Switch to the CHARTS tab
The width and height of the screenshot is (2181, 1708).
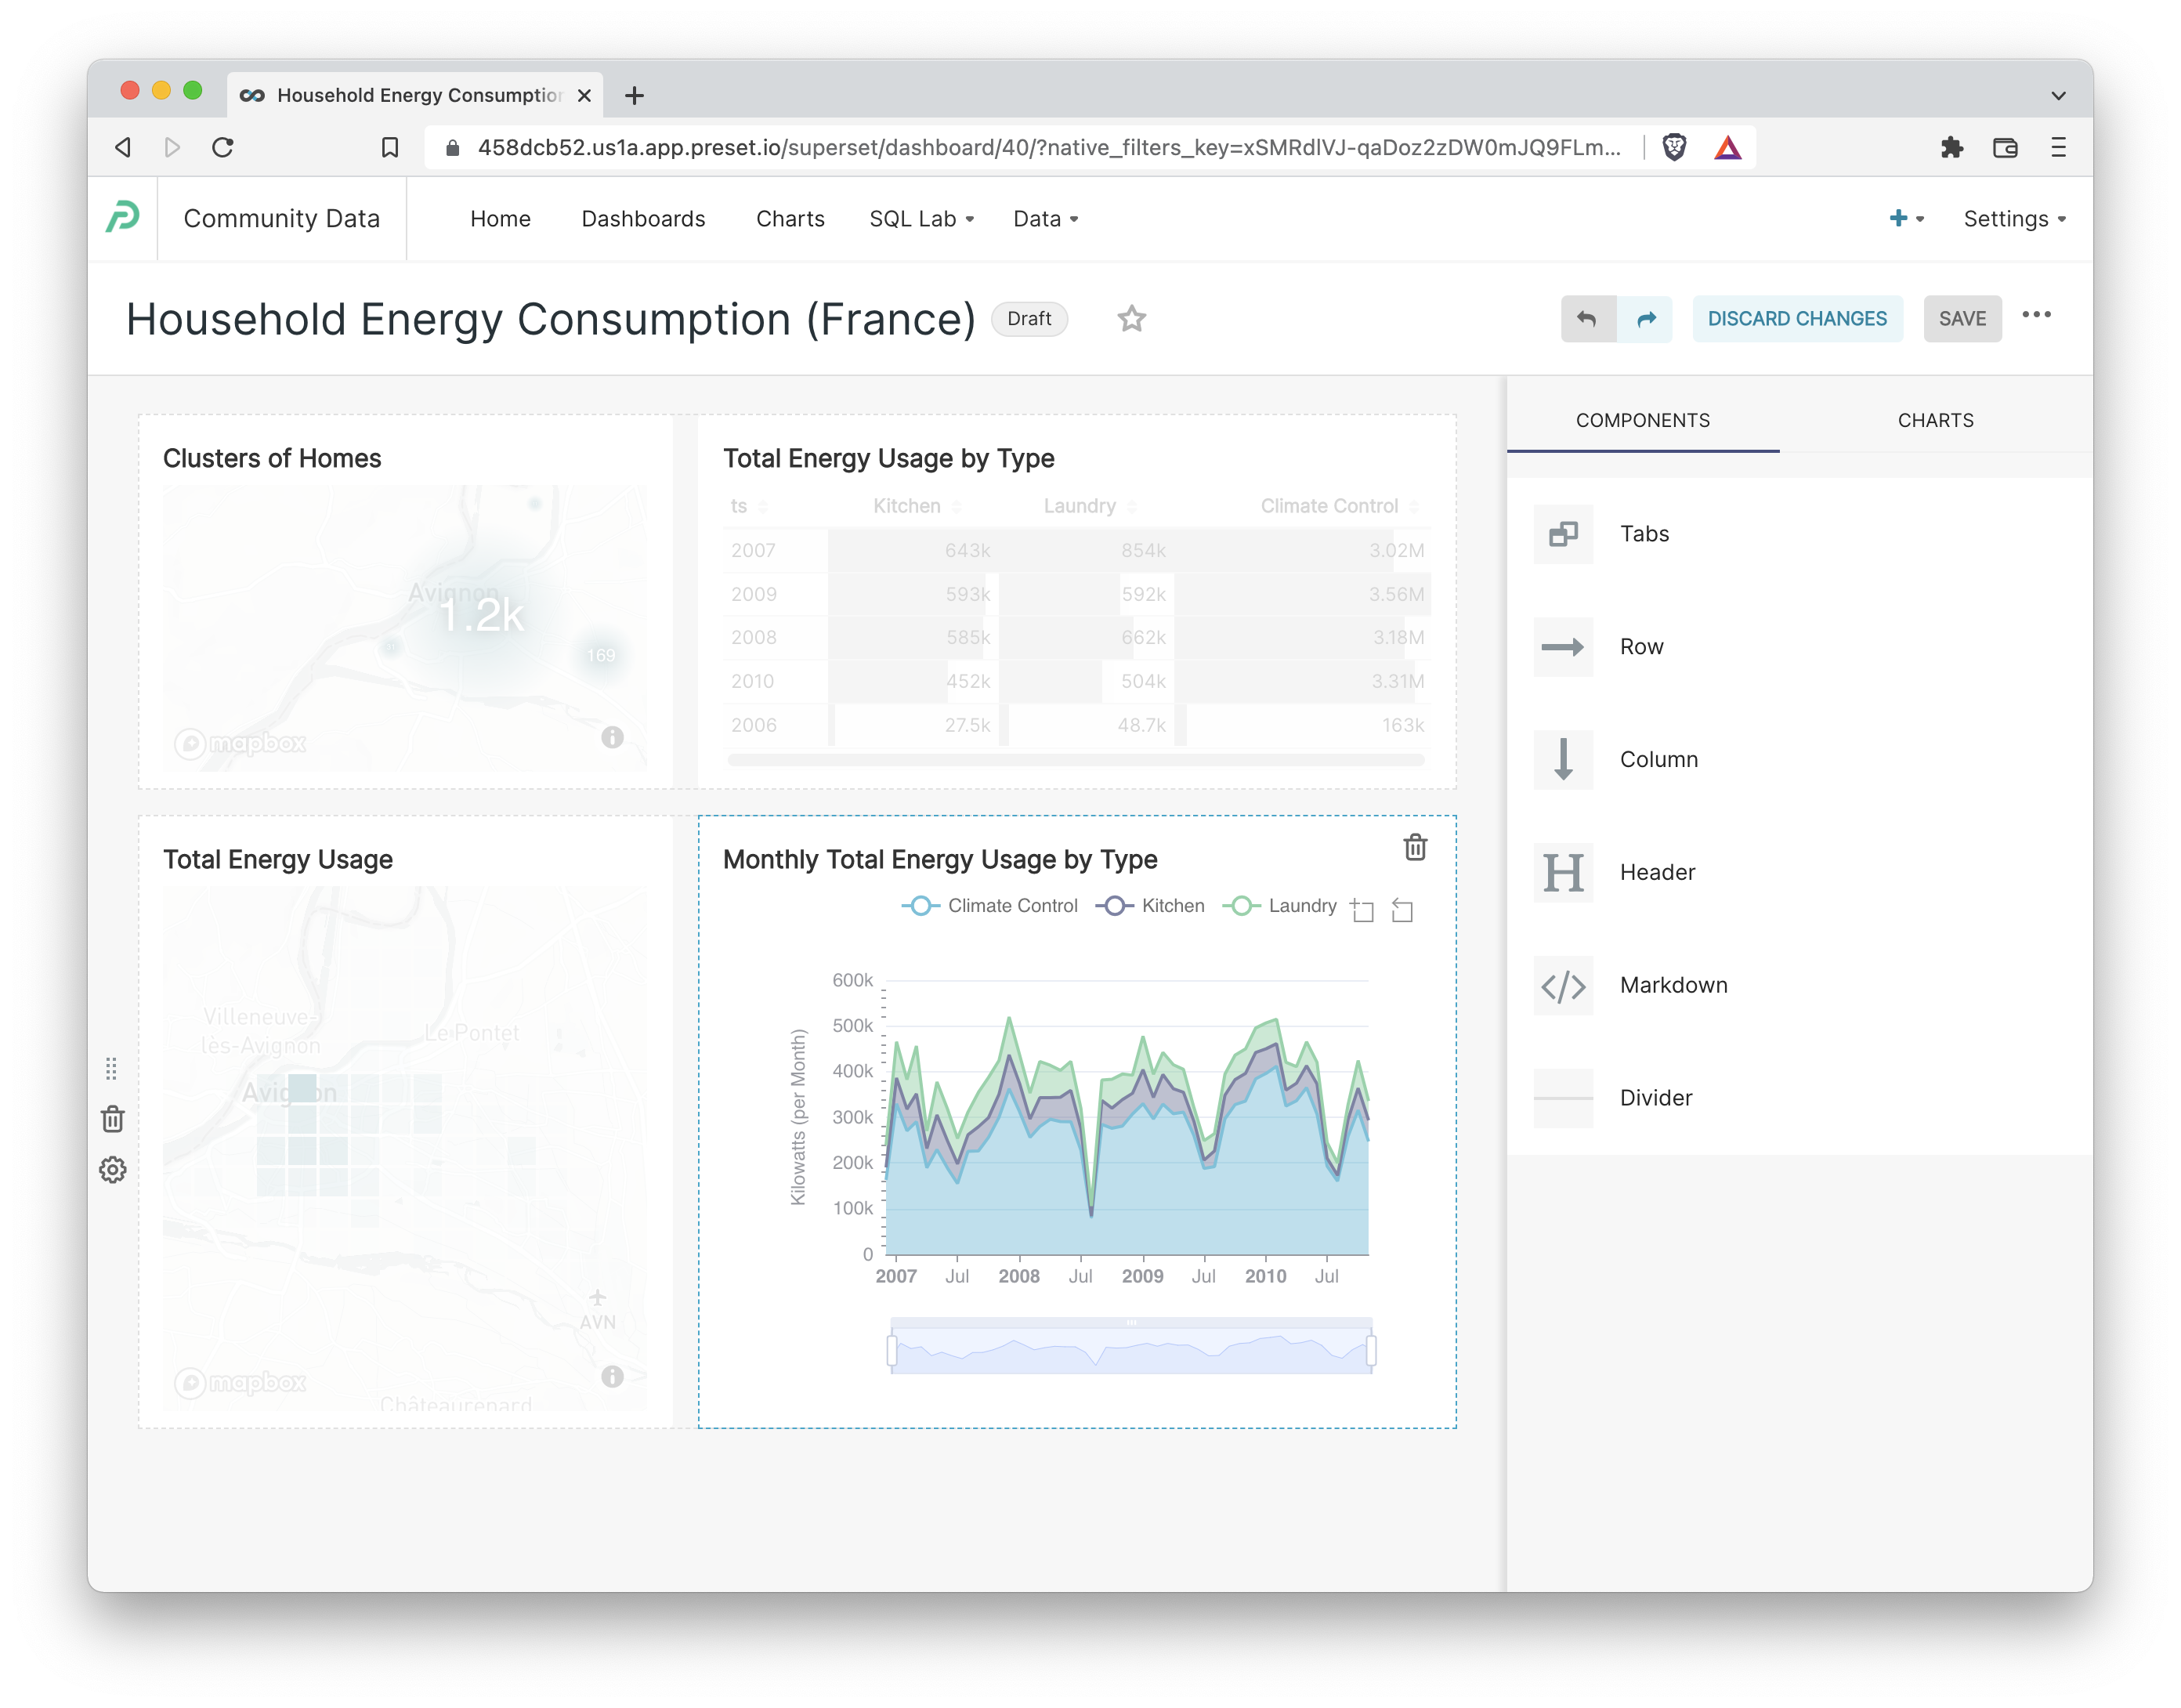tap(1935, 421)
